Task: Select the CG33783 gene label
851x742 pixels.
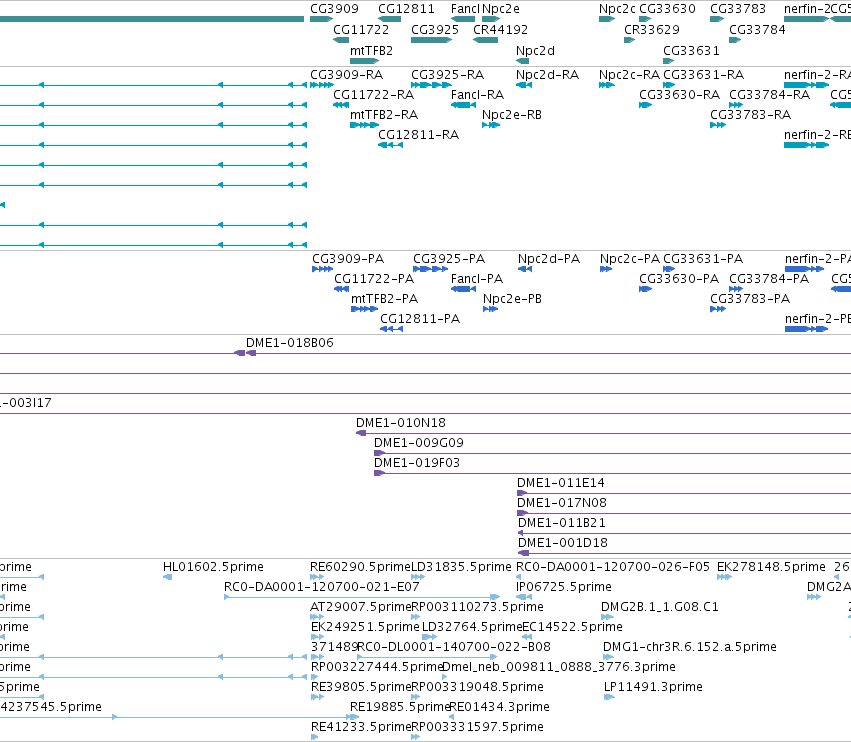Action: pyautogui.click(x=738, y=9)
